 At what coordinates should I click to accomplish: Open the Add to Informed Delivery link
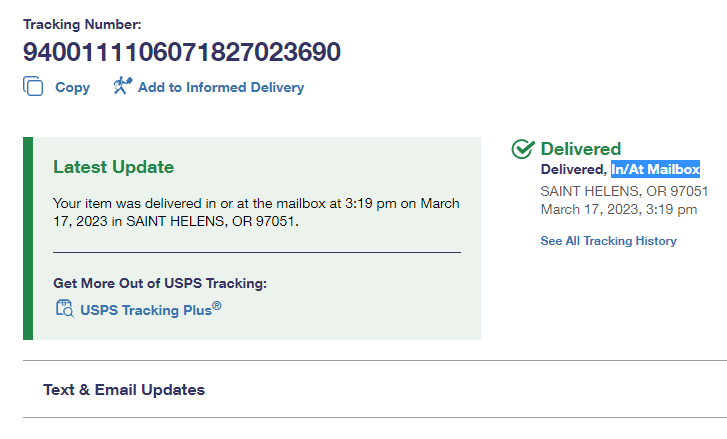[220, 87]
